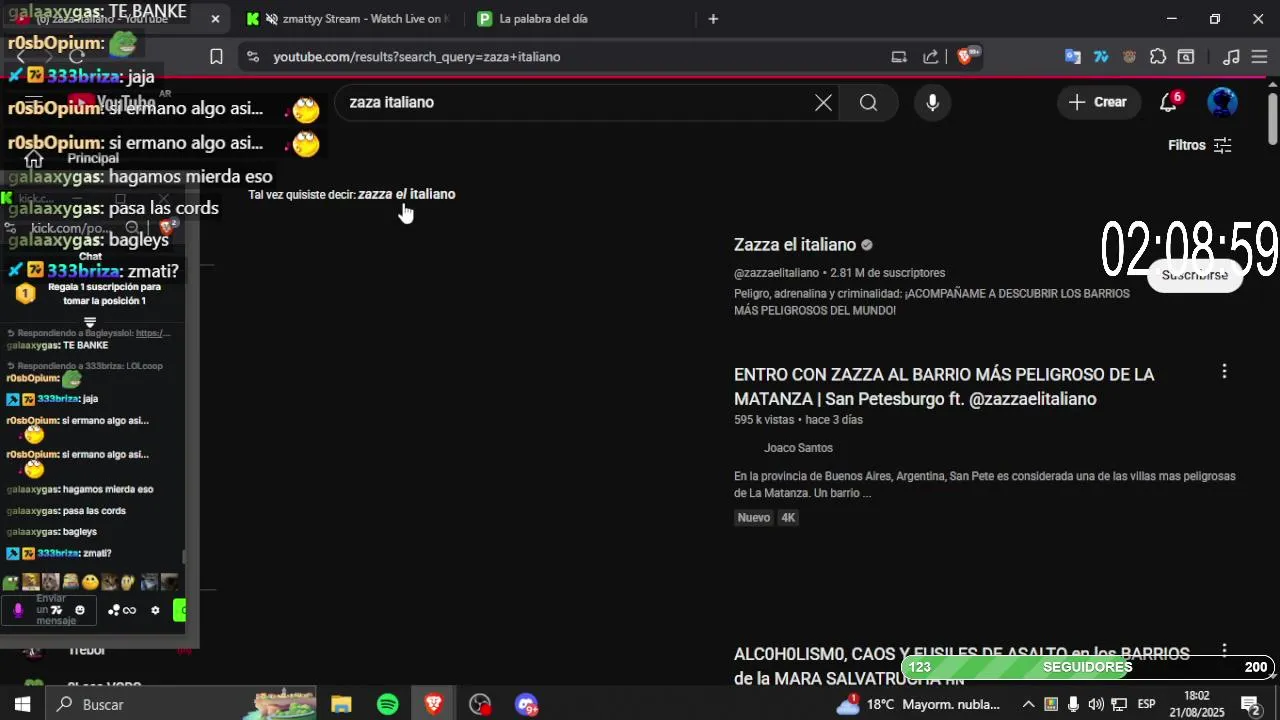Open Google Translate extension icon

click(x=1073, y=57)
